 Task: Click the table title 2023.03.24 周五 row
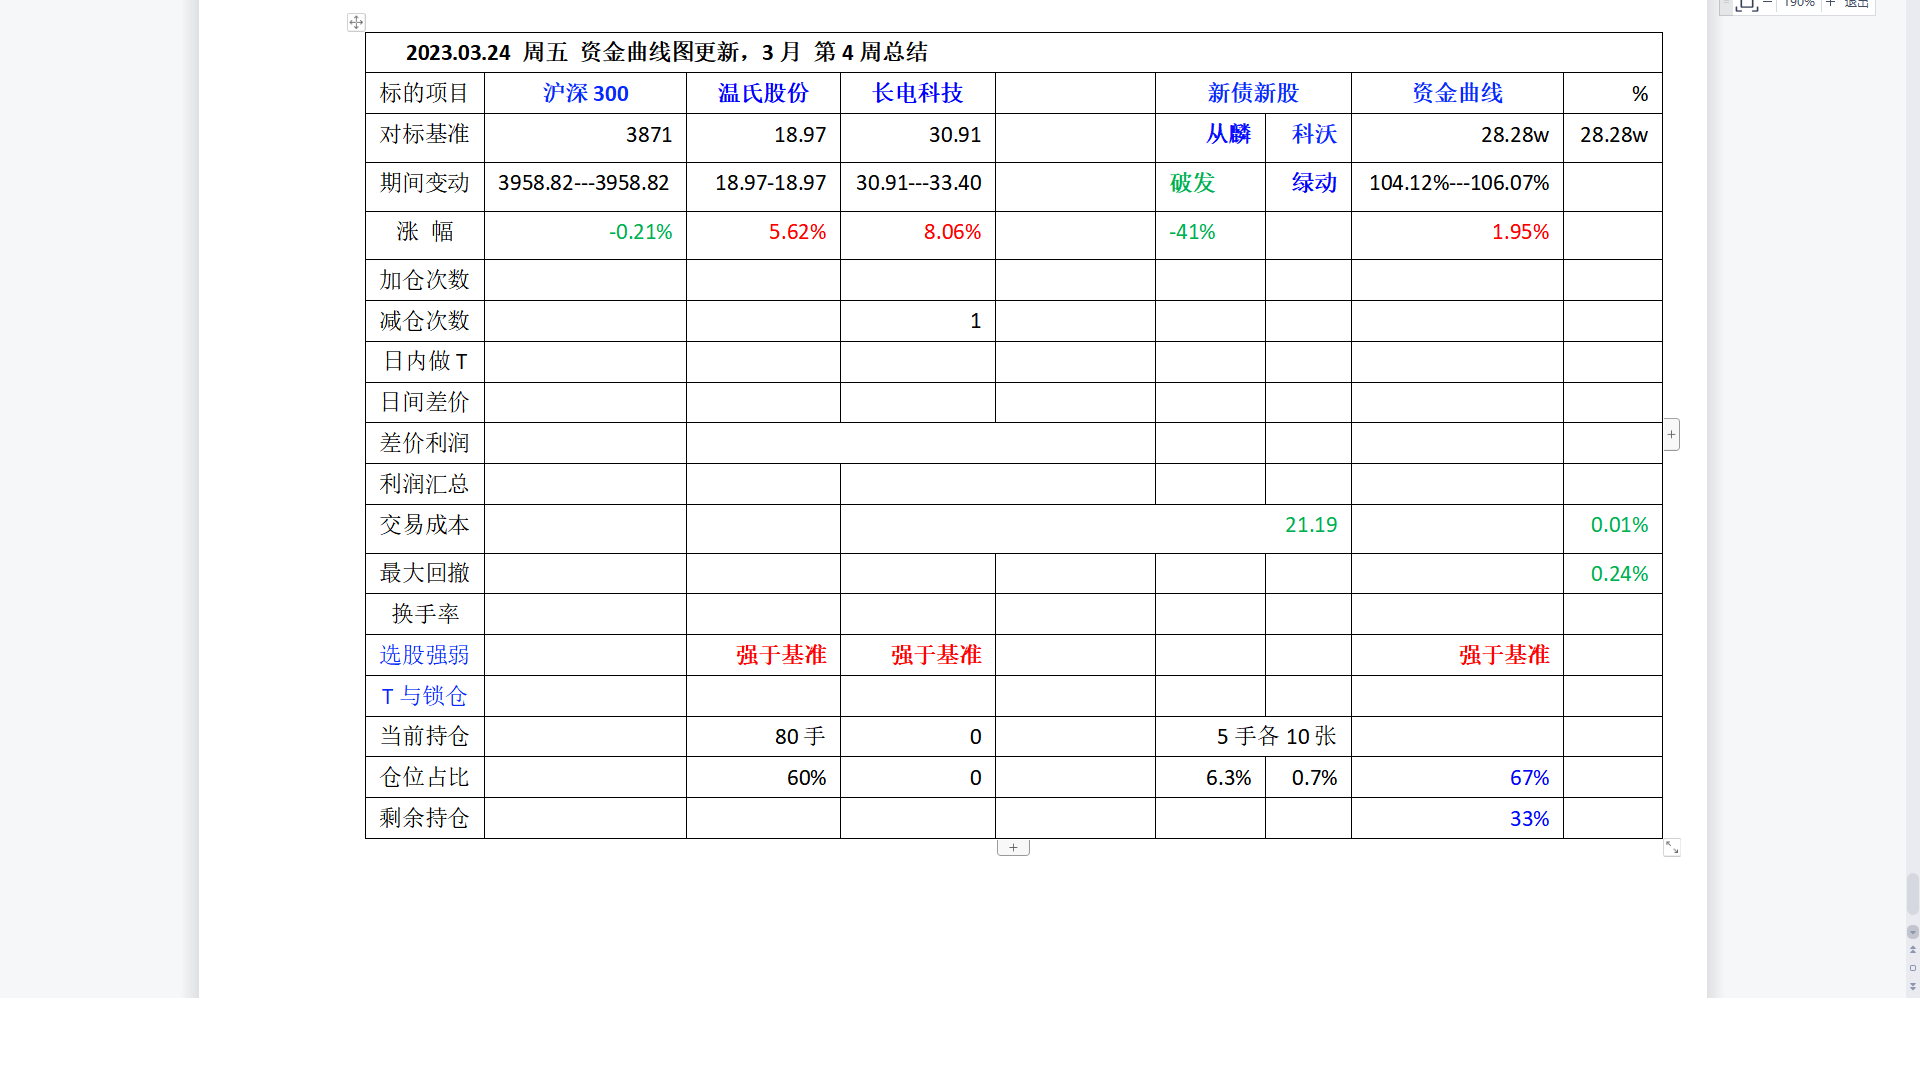pos(667,52)
